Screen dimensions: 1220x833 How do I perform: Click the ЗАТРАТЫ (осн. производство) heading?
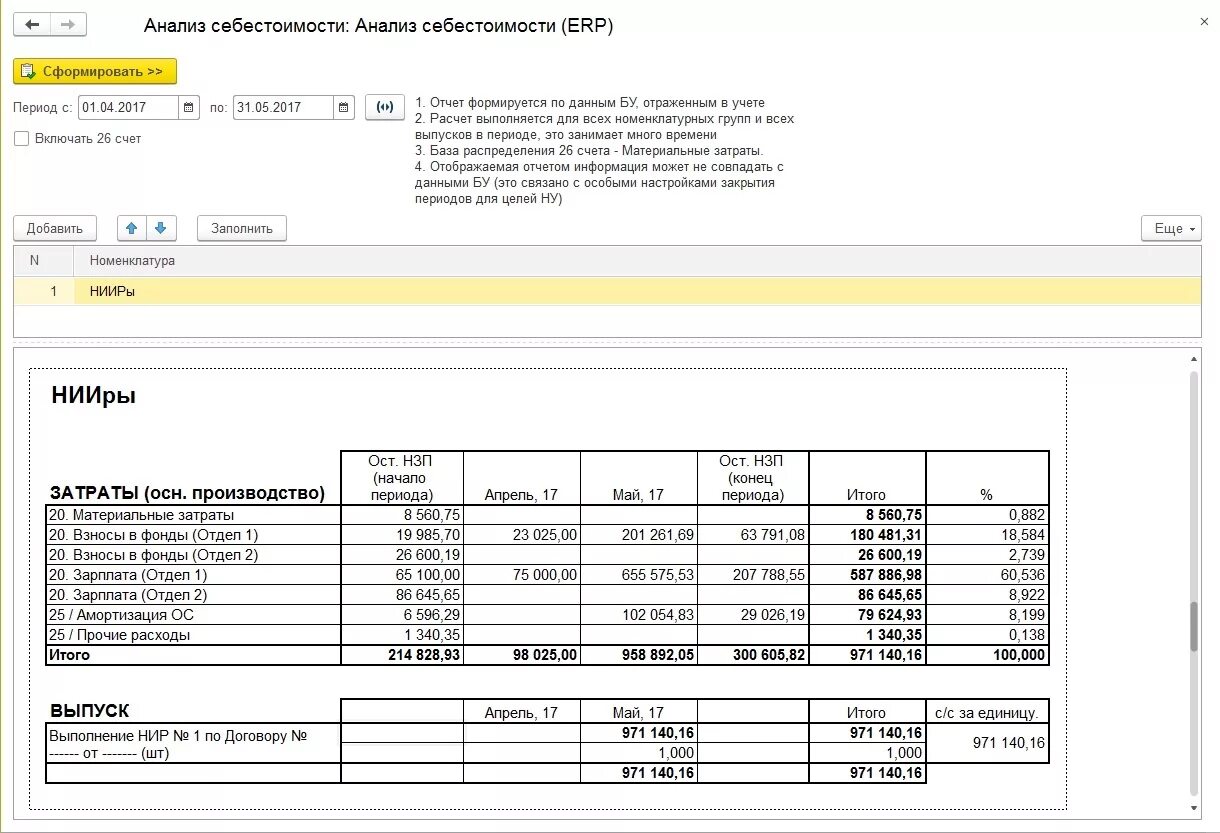[187, 493]
